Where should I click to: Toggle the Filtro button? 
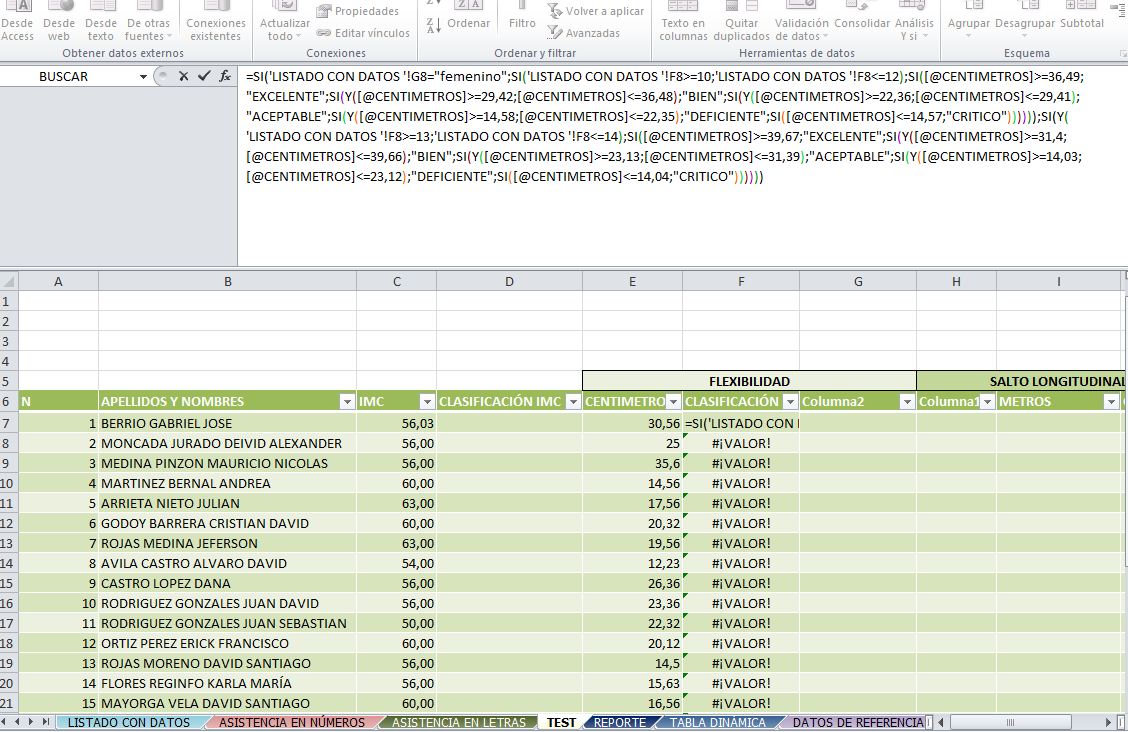[x=522, y=18]
